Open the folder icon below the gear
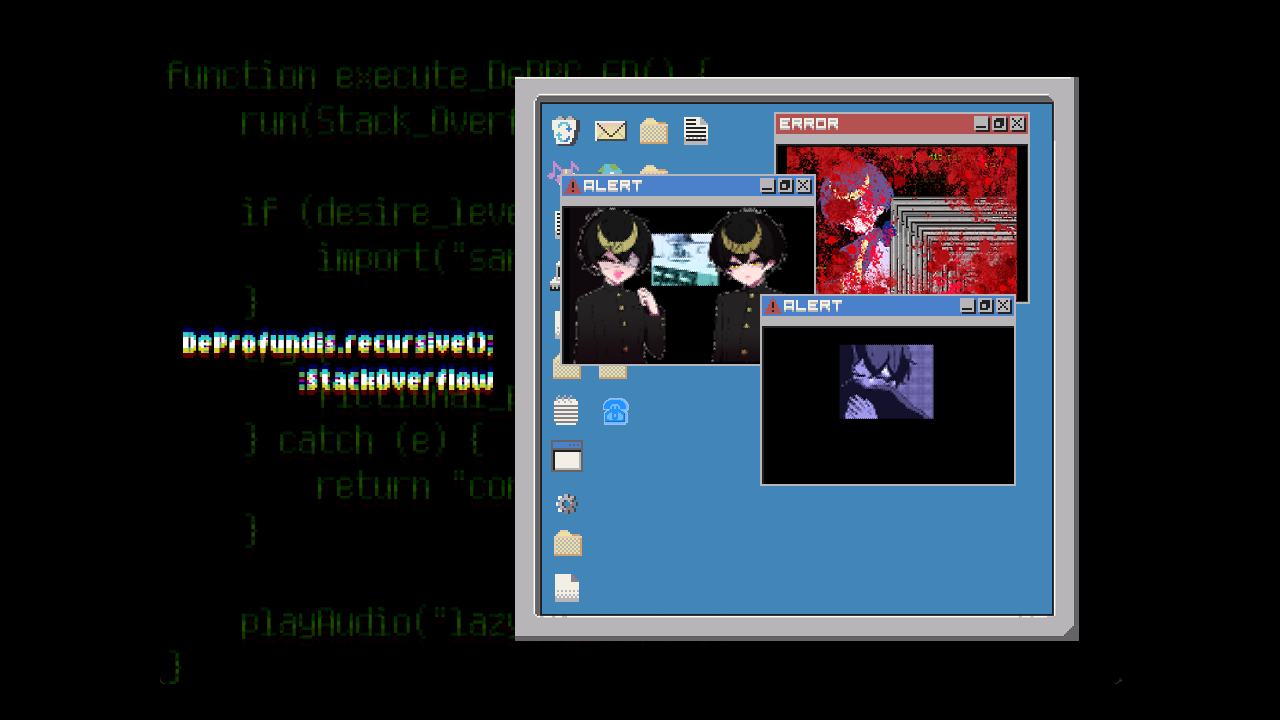Screen dimensions: 1280x720 567,543
